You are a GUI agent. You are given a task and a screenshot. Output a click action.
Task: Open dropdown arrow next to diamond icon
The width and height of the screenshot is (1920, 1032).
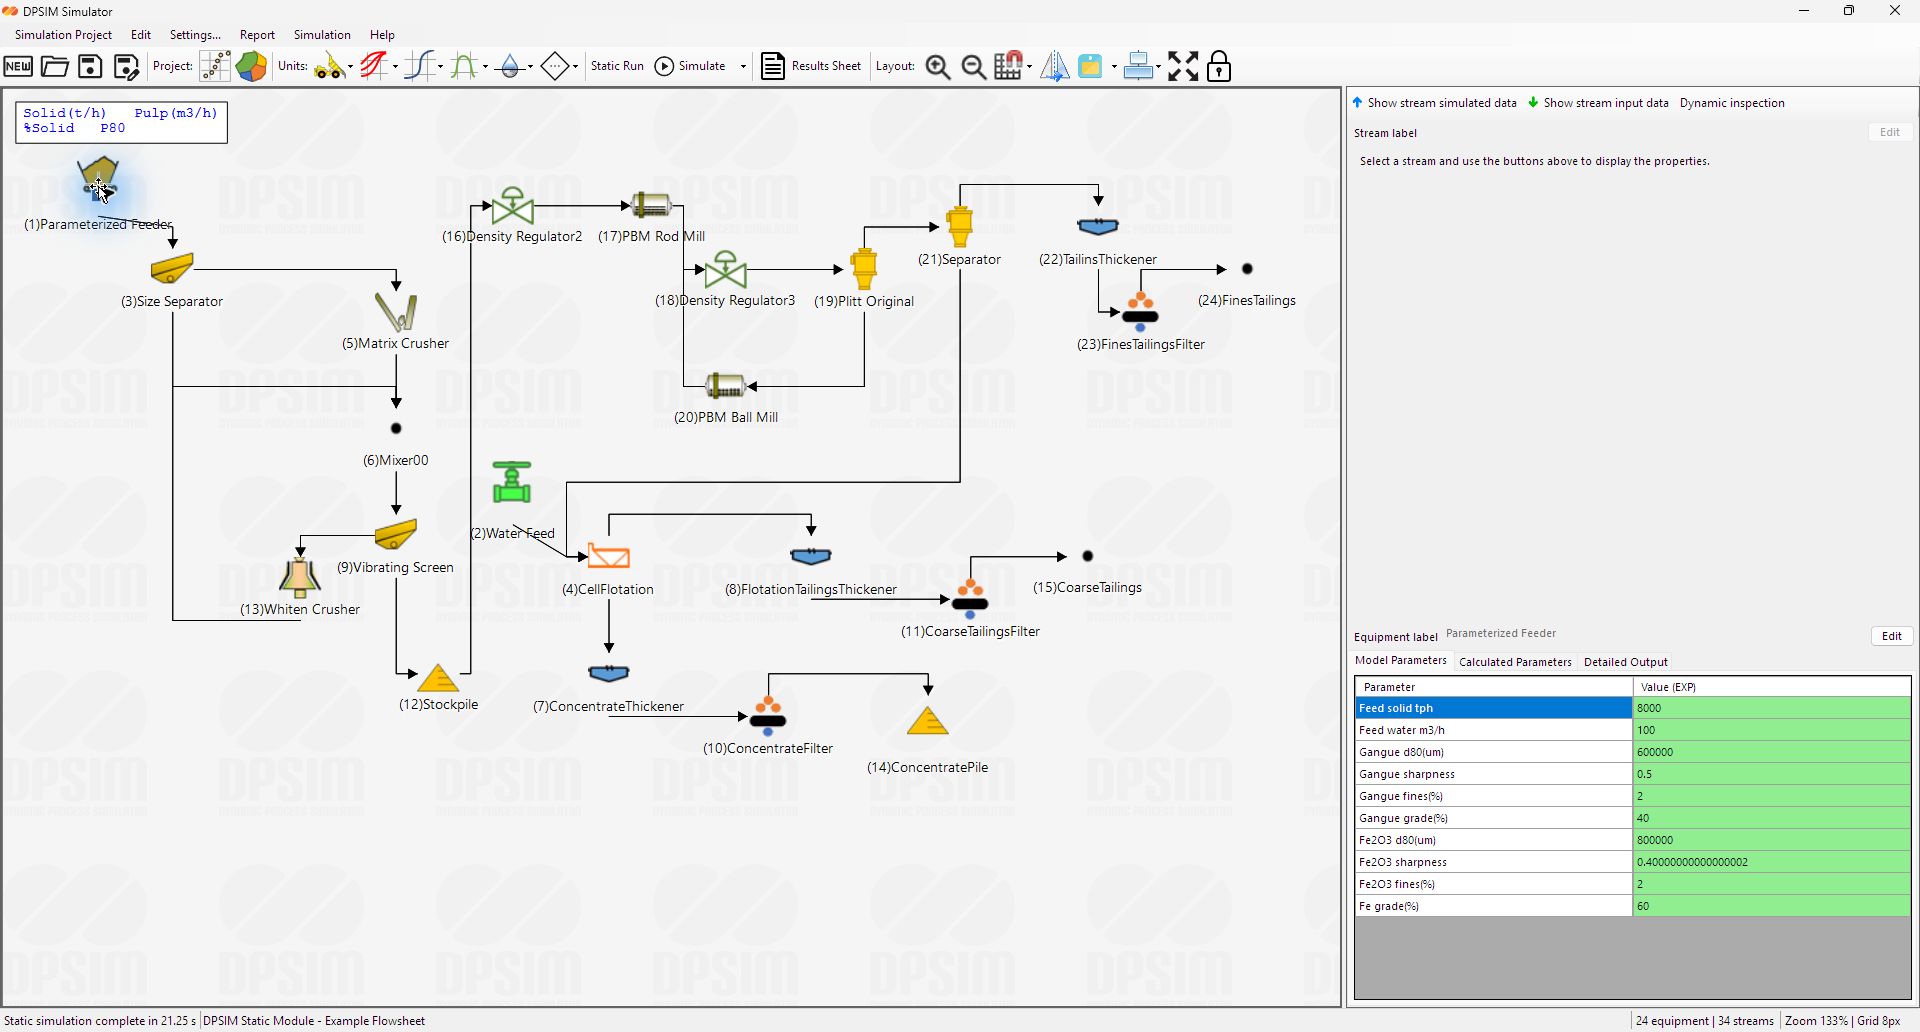[576, 67]
